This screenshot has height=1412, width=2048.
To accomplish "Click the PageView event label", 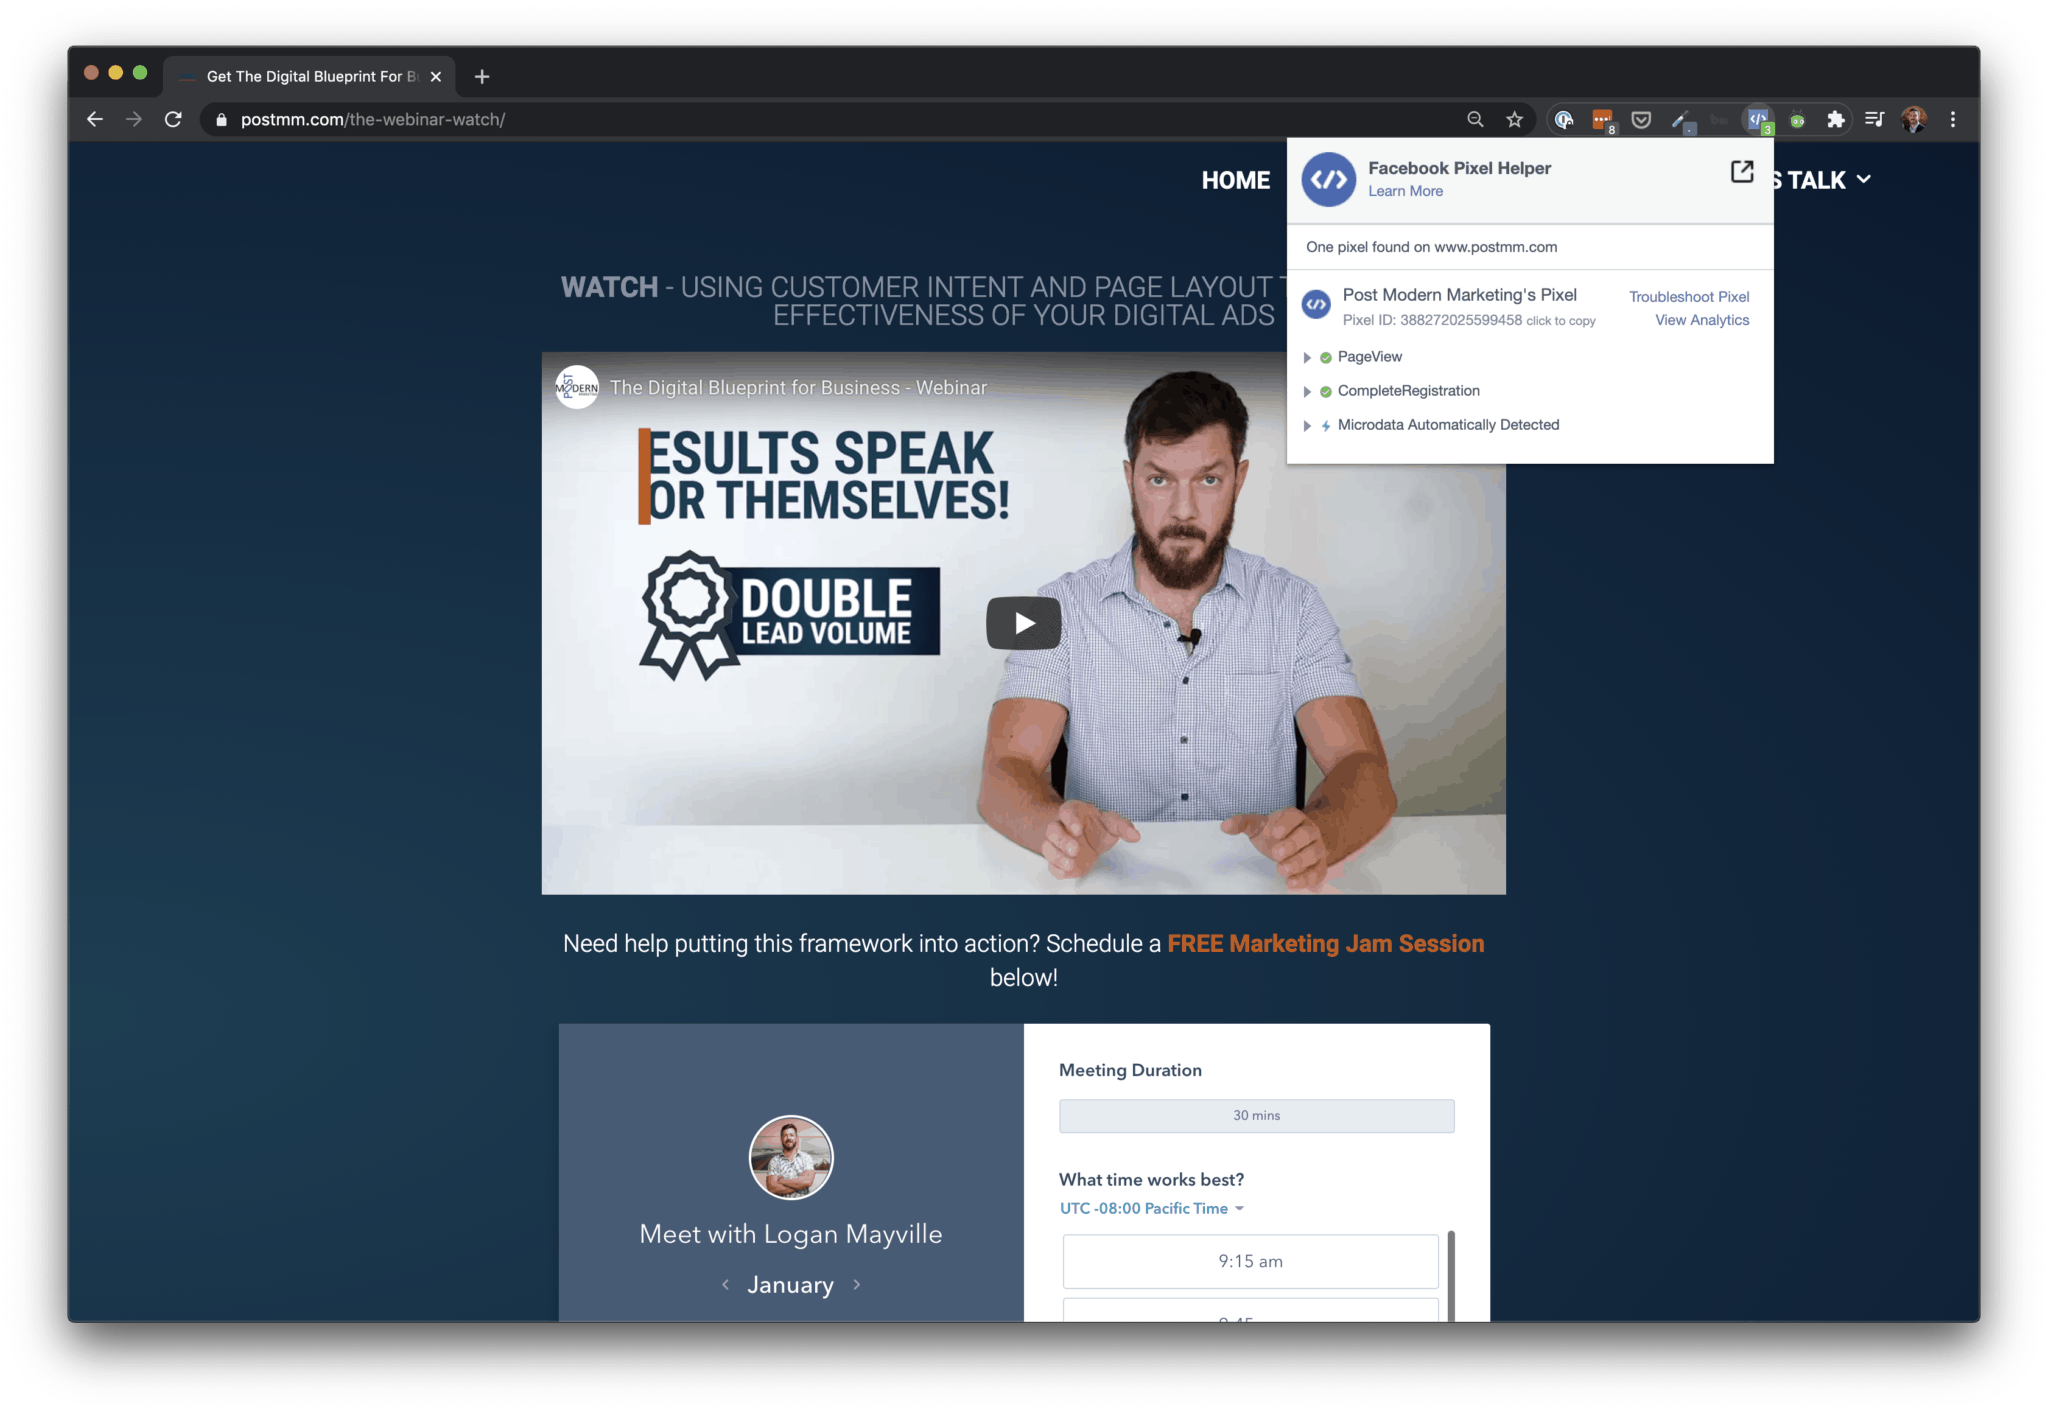I will 1370,357.
